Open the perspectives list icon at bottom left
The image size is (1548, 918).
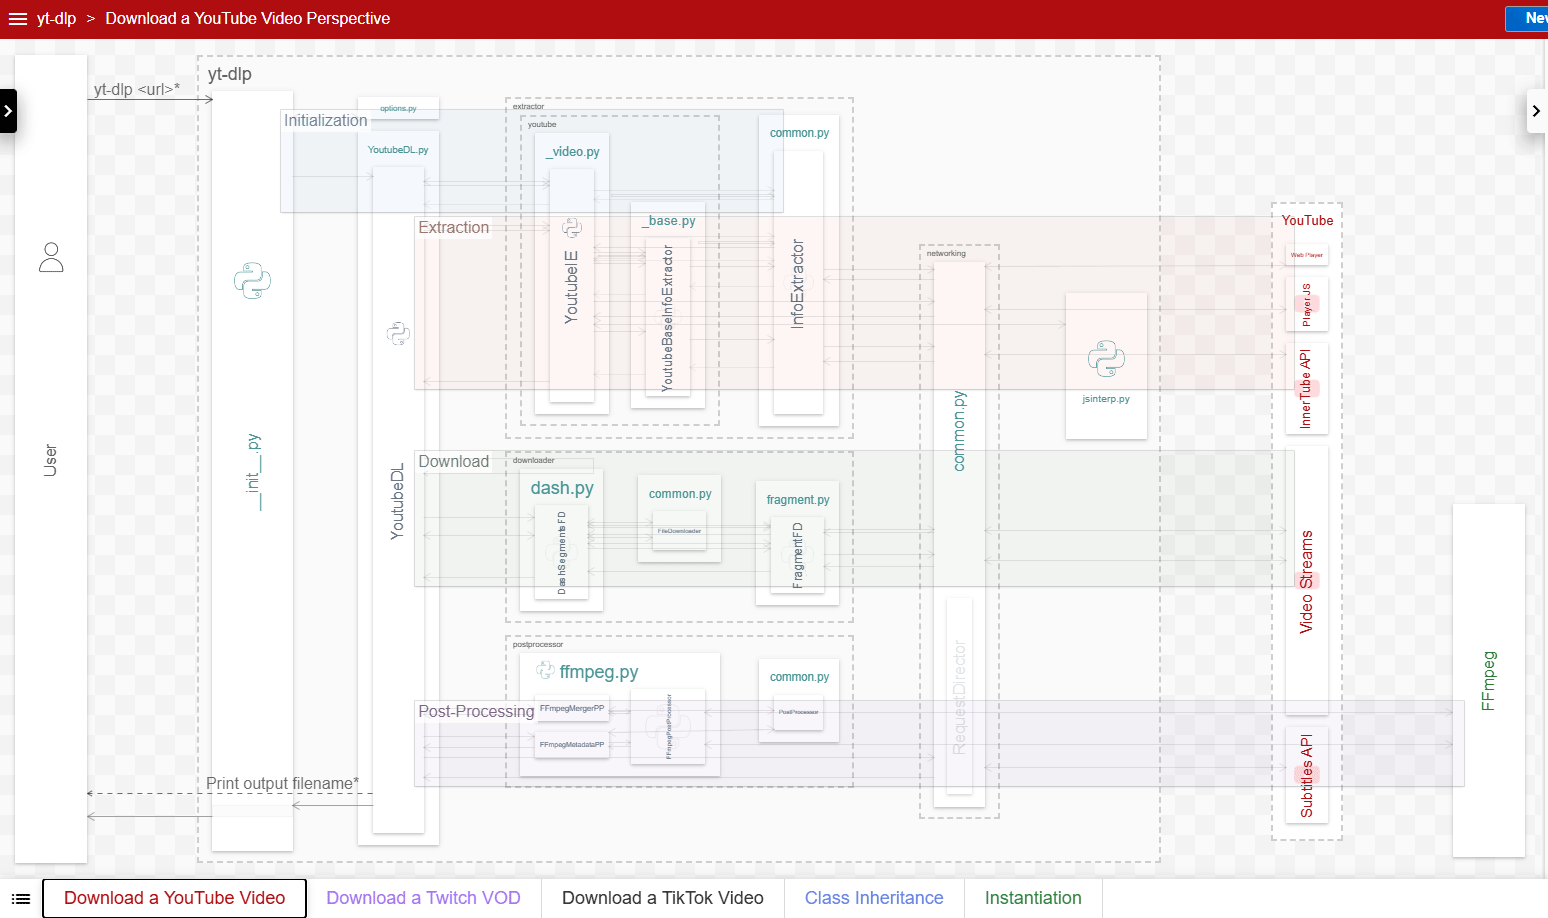(21, 899)
